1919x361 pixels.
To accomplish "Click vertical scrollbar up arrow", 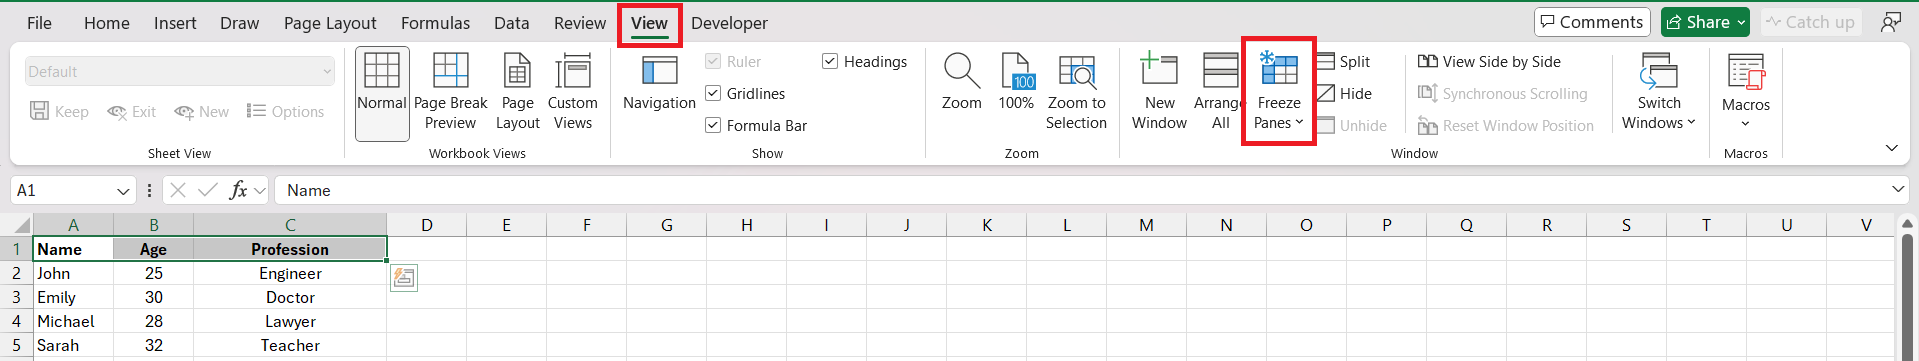I will coord(1907,223).
